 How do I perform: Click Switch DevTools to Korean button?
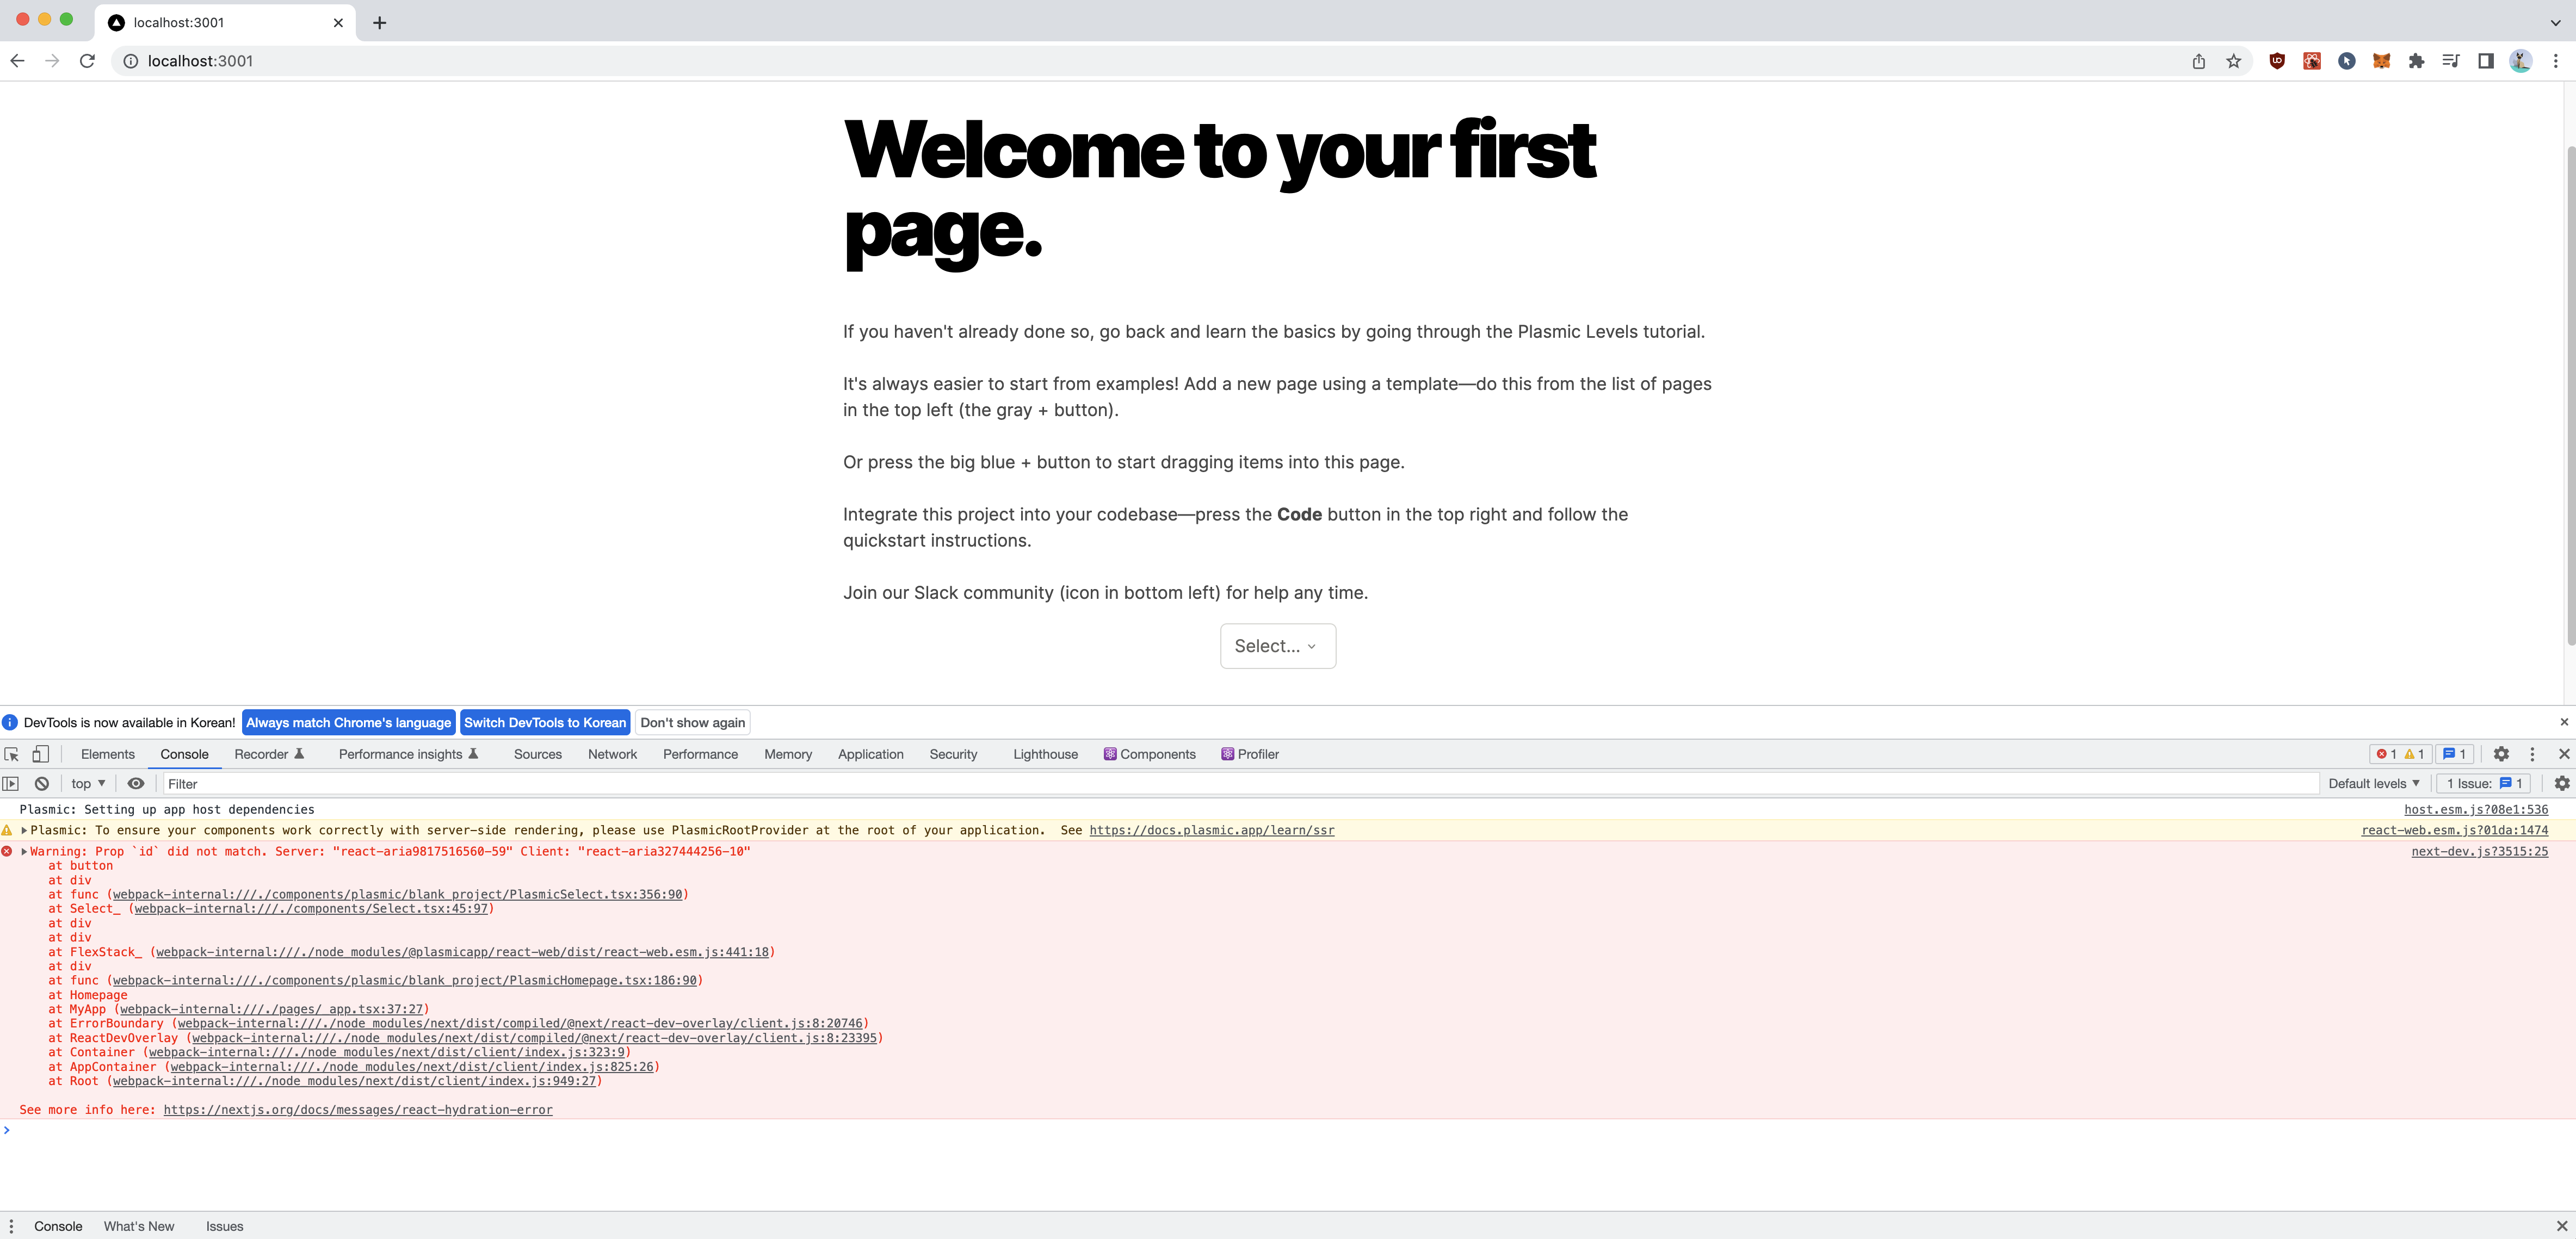pyautogui.click(x=544, y=722)
